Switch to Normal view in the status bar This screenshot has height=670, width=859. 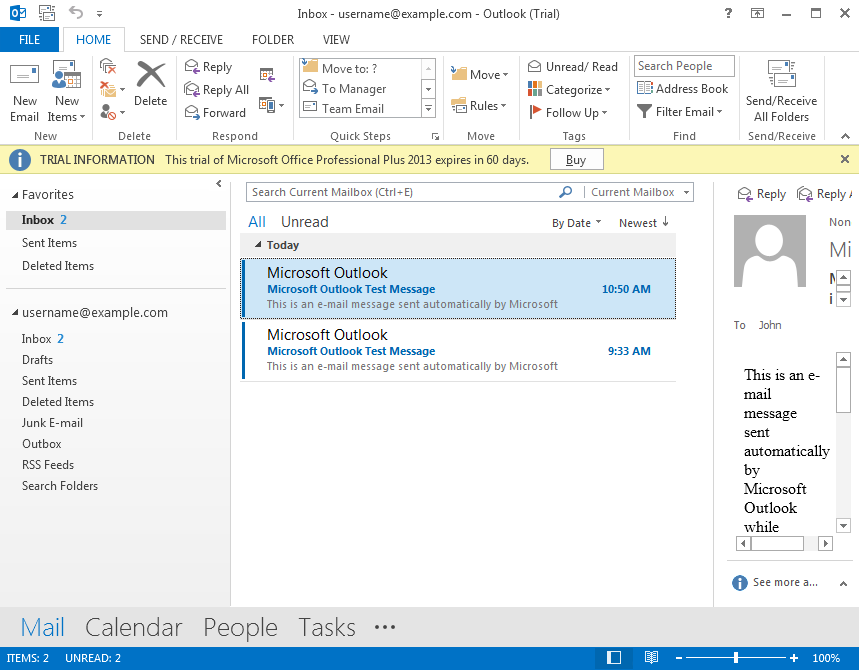613,657
